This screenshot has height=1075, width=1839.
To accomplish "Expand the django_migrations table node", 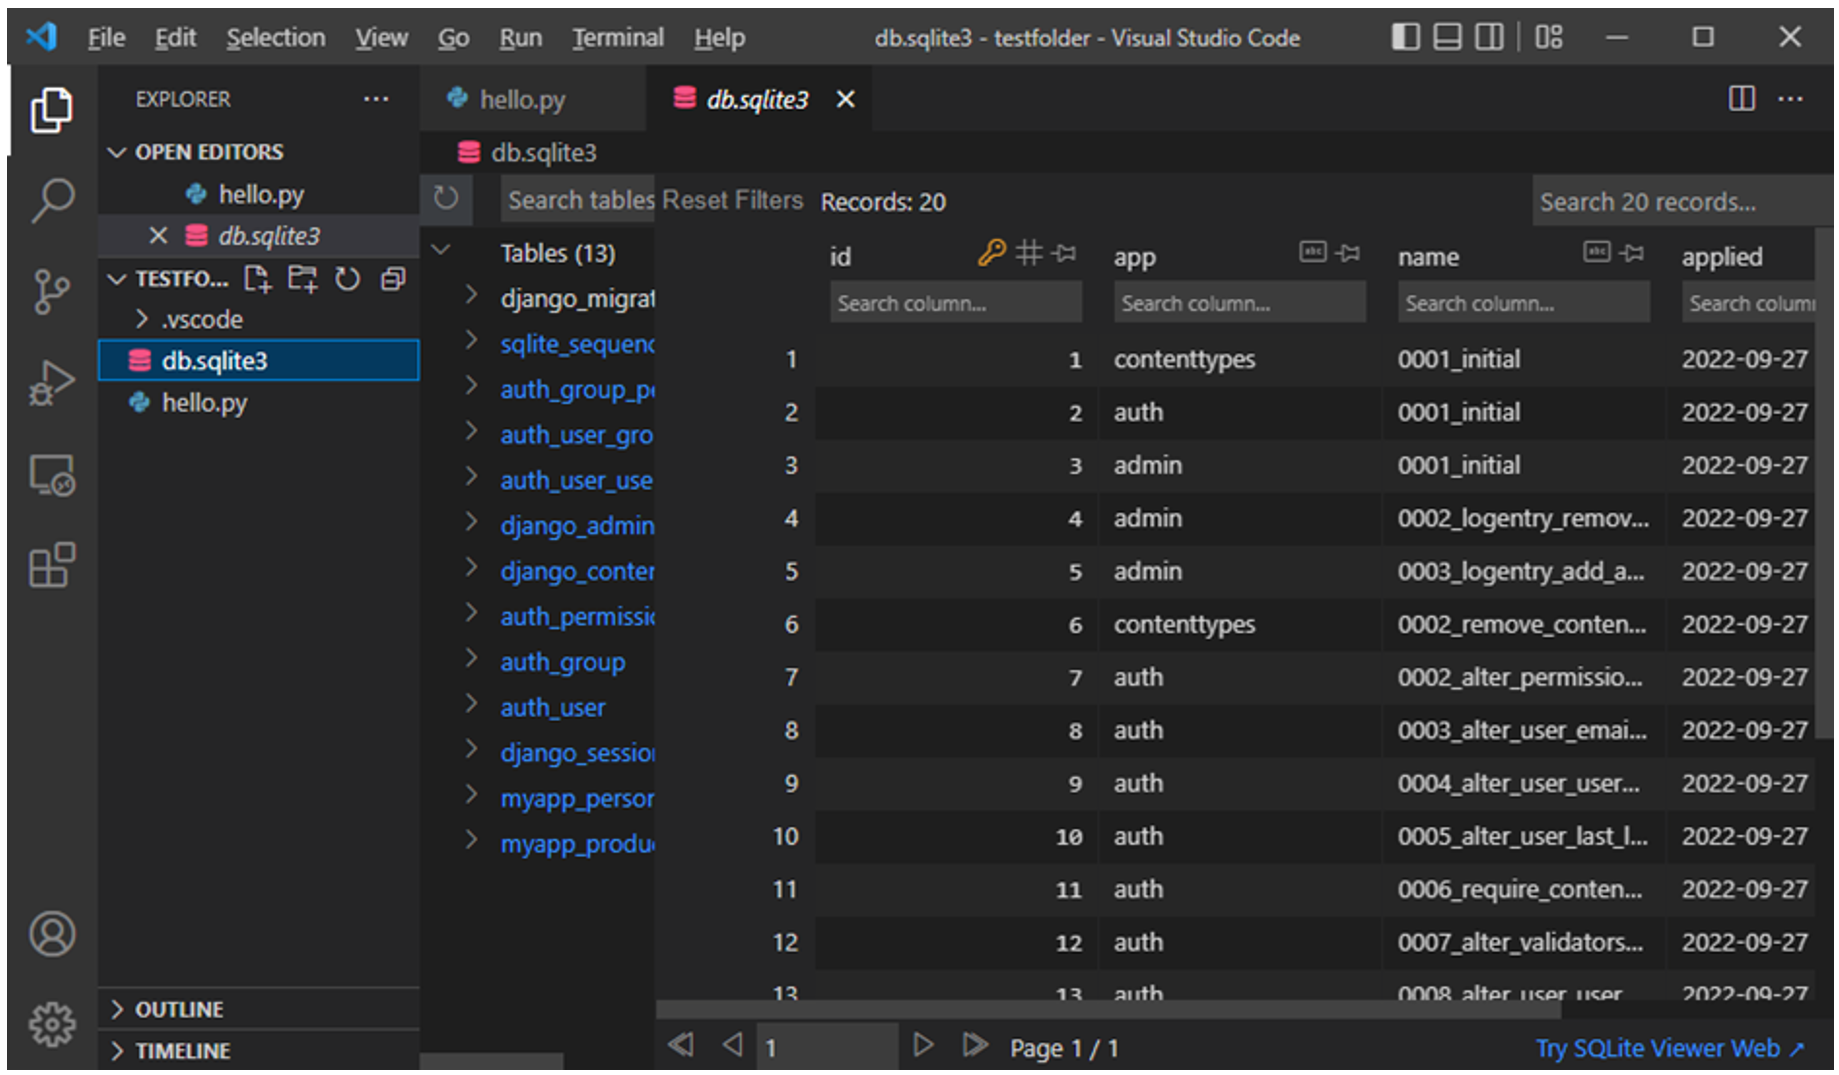I will click(471, 296).
